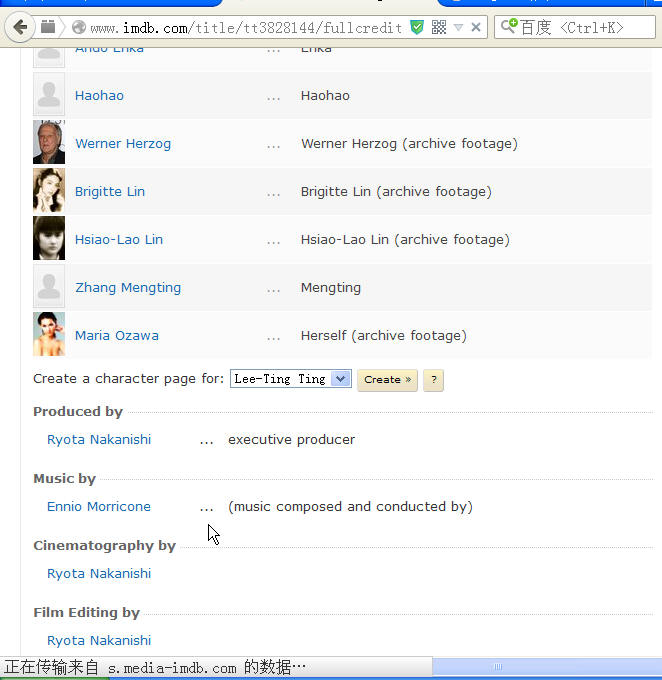Click the horizontal scrollbar thumb at bottom
Screen dimensions: 662x680
point(547,666)
